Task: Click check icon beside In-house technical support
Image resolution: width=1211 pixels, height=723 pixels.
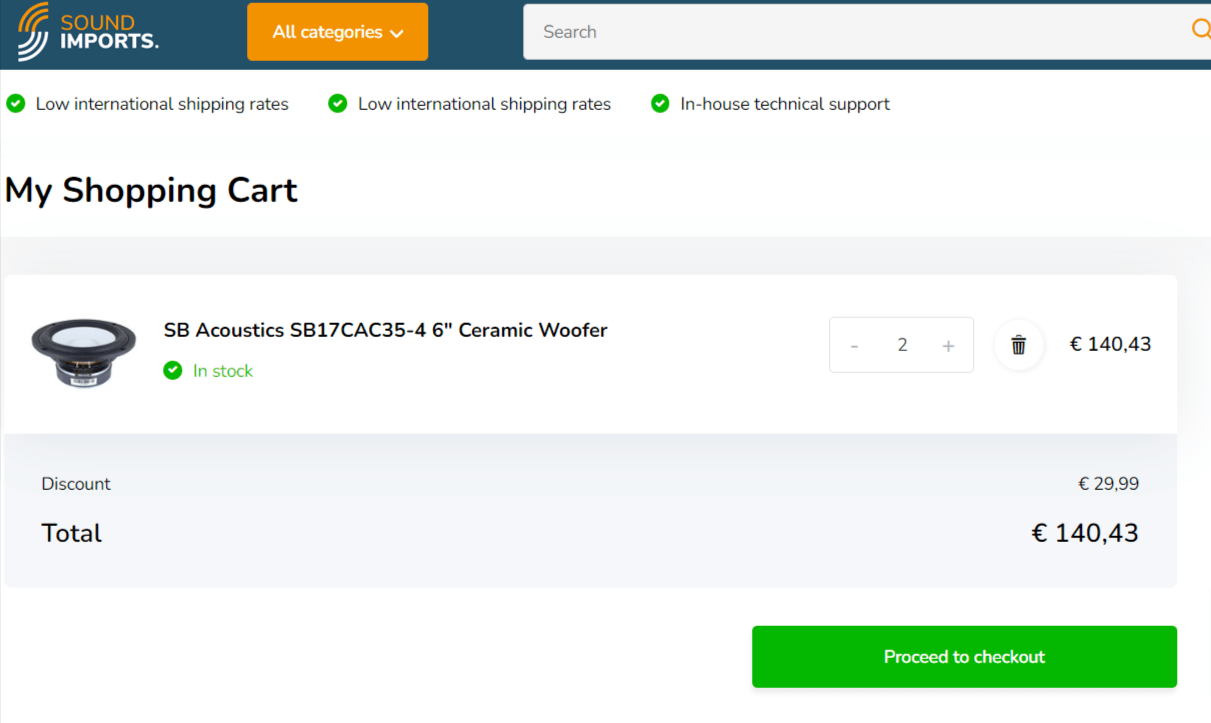Action: [660, 103]
